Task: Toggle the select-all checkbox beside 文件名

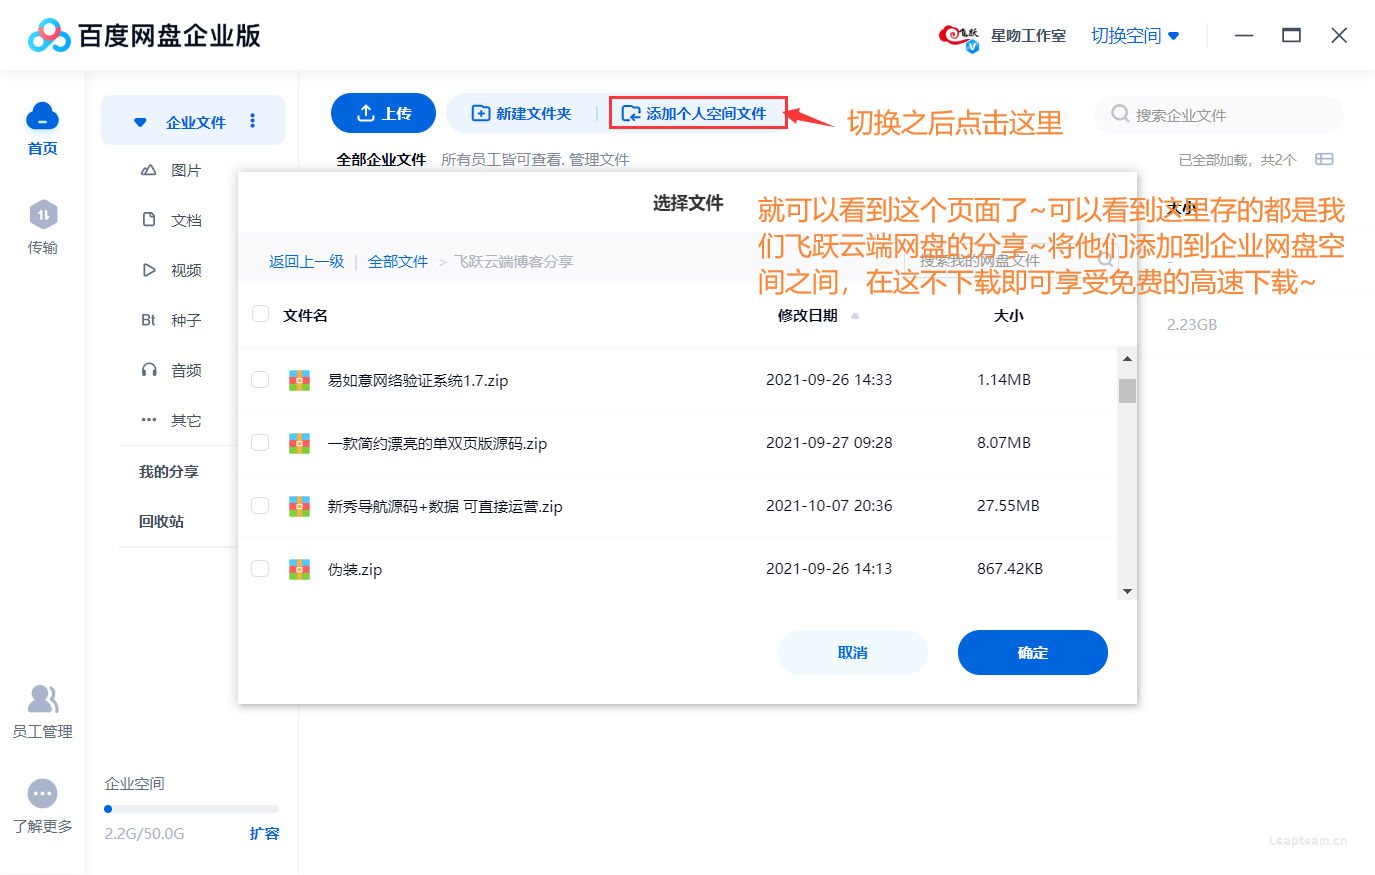Action: click(x=260, y=314)
